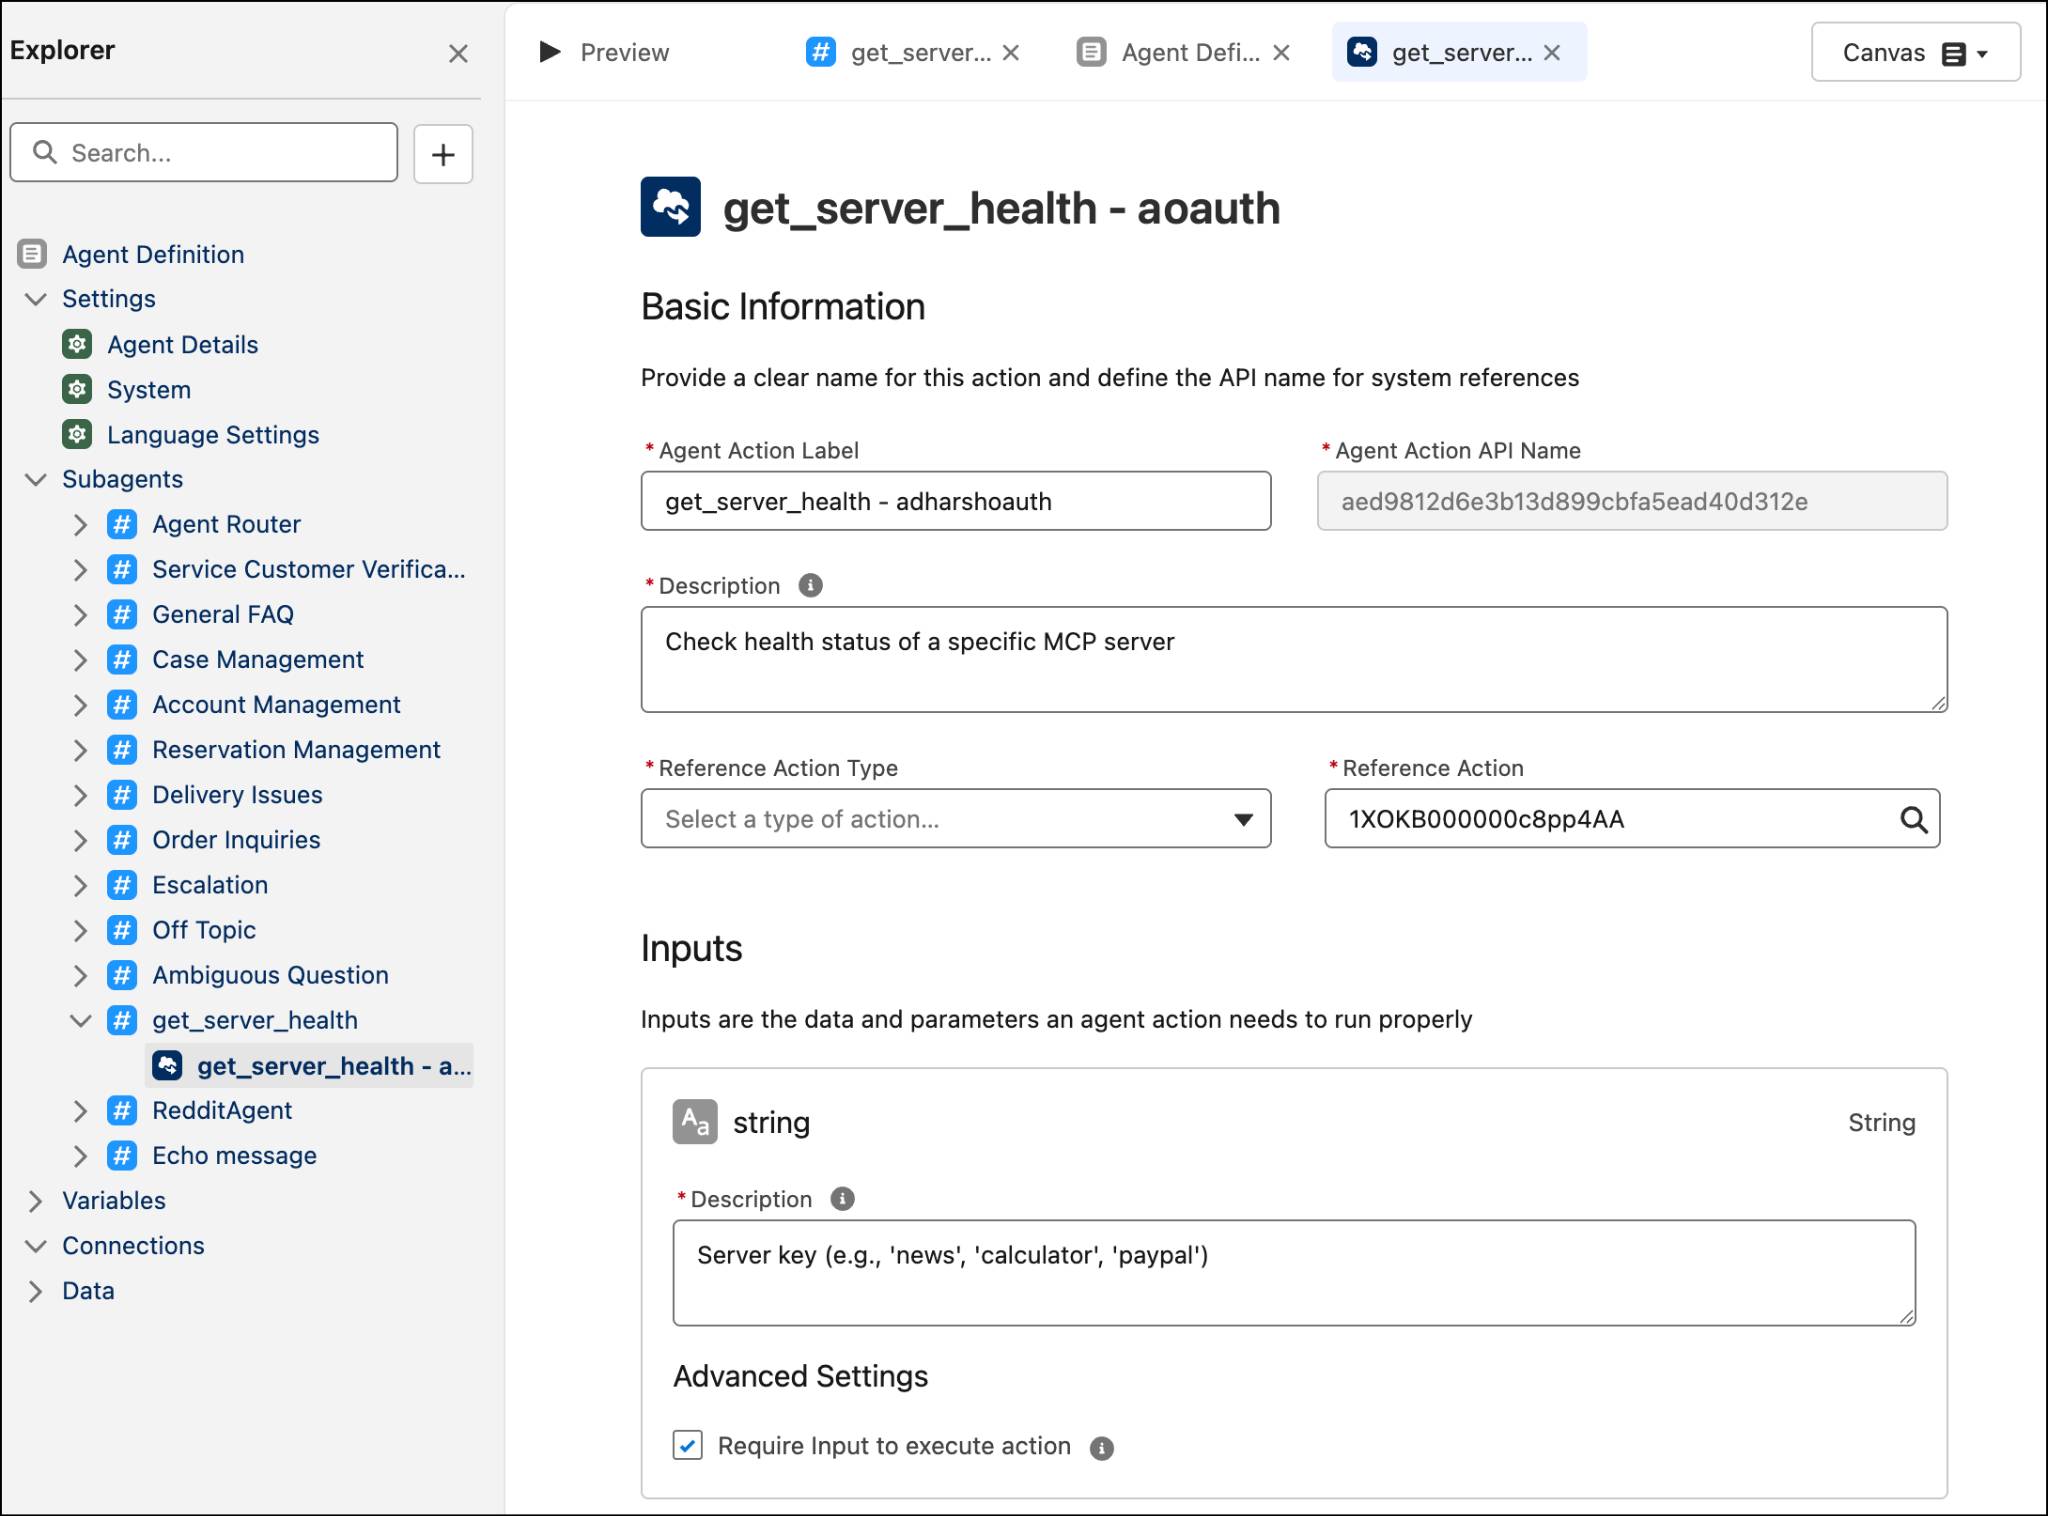Image resolution: width=2048 pixels, height=1516 pixels.
Task: Switch to the Preview tab
Action: coord(604,52)
